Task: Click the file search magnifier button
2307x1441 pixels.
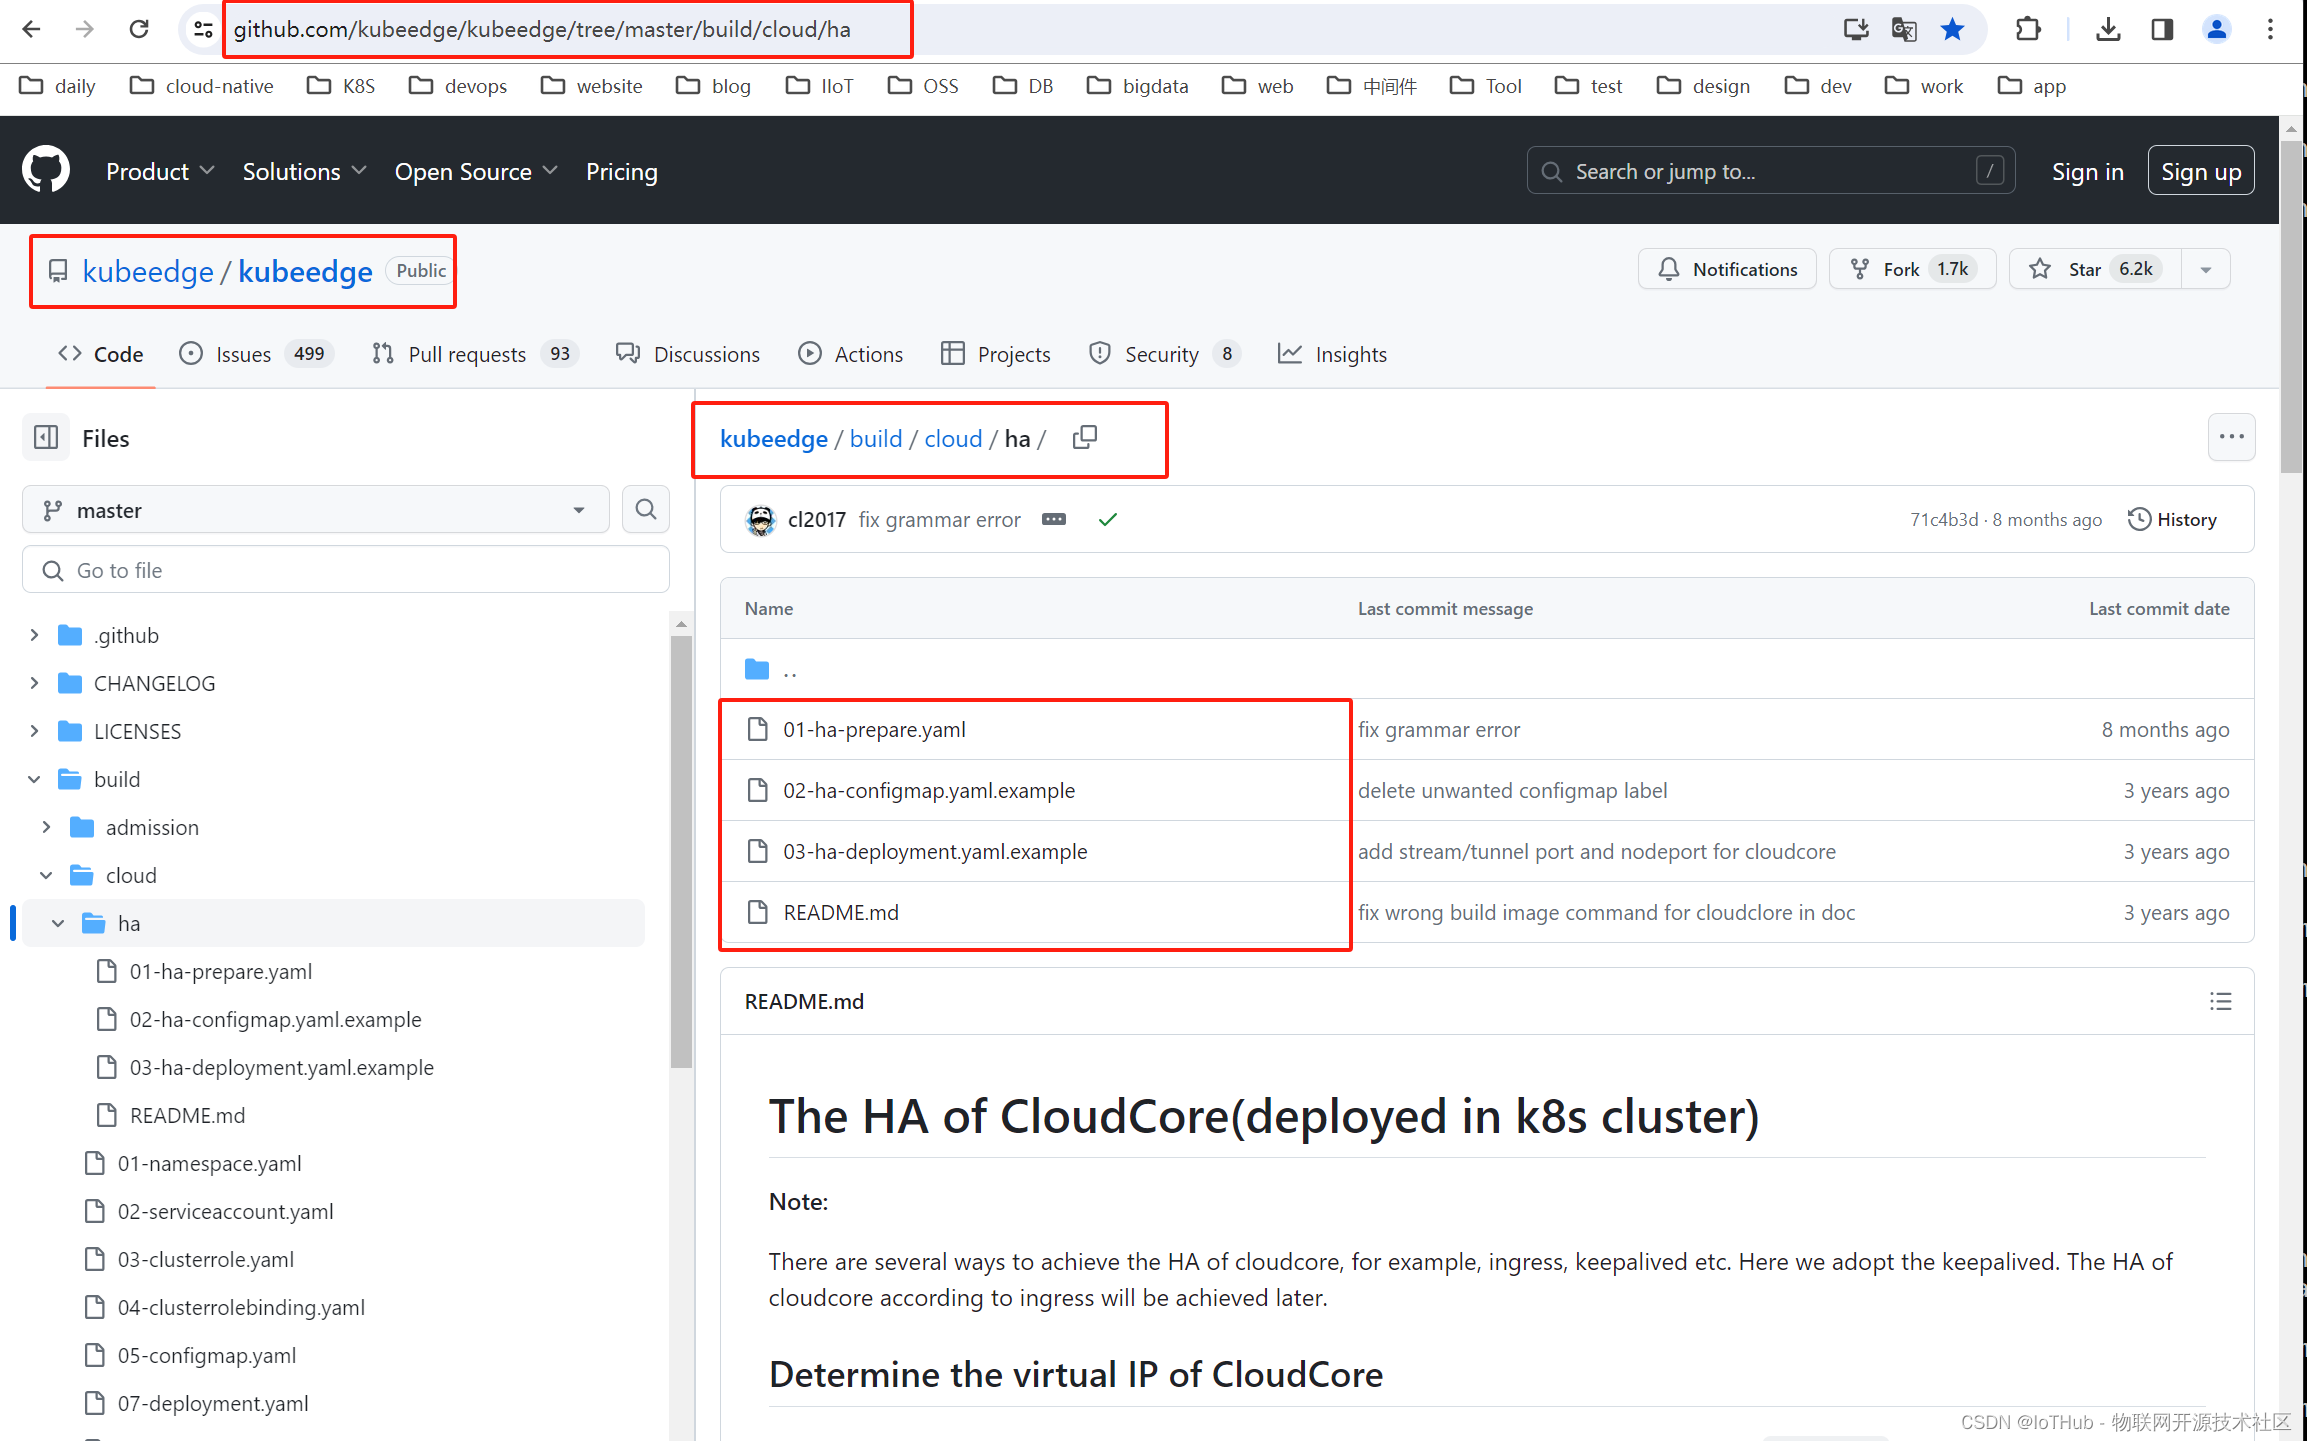Action: 646,510
